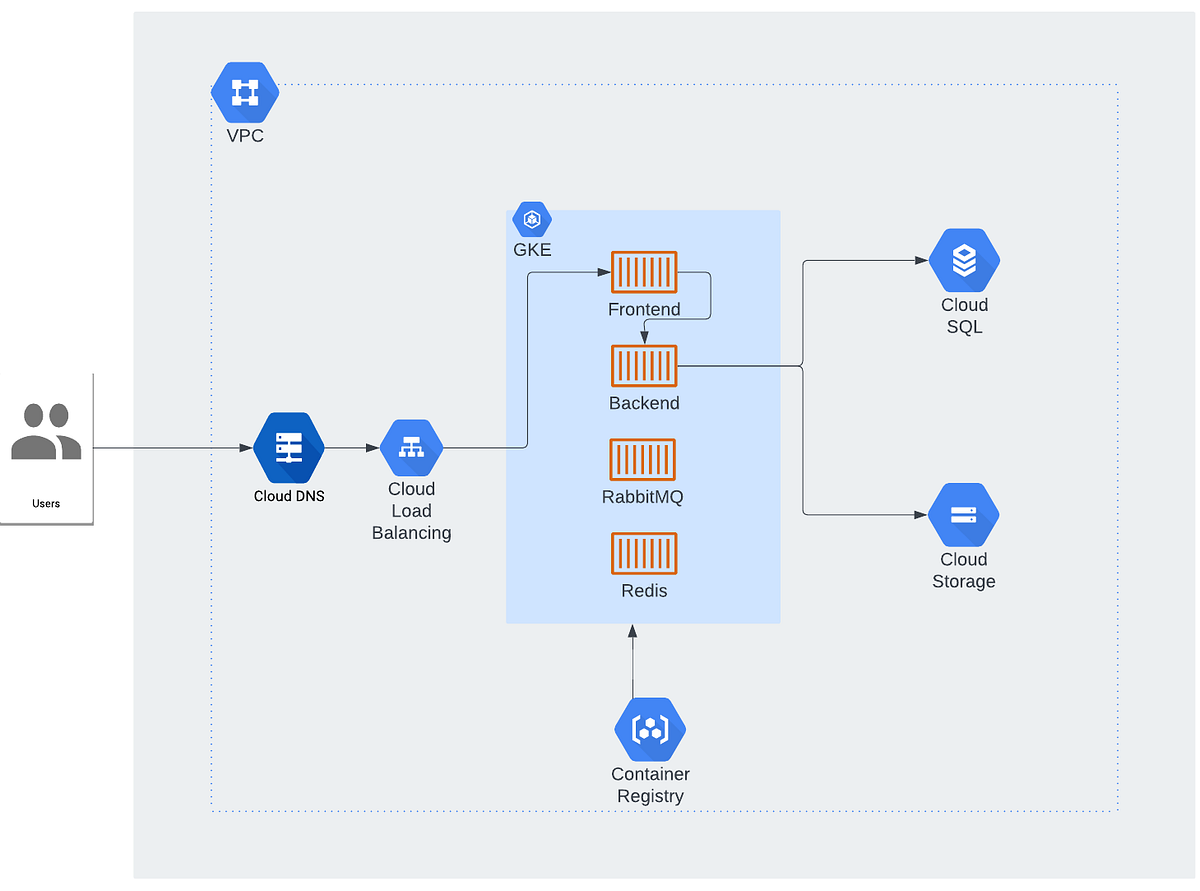
Task: Click the Cloud Load Balancing label text
Action: click(412, 511)
